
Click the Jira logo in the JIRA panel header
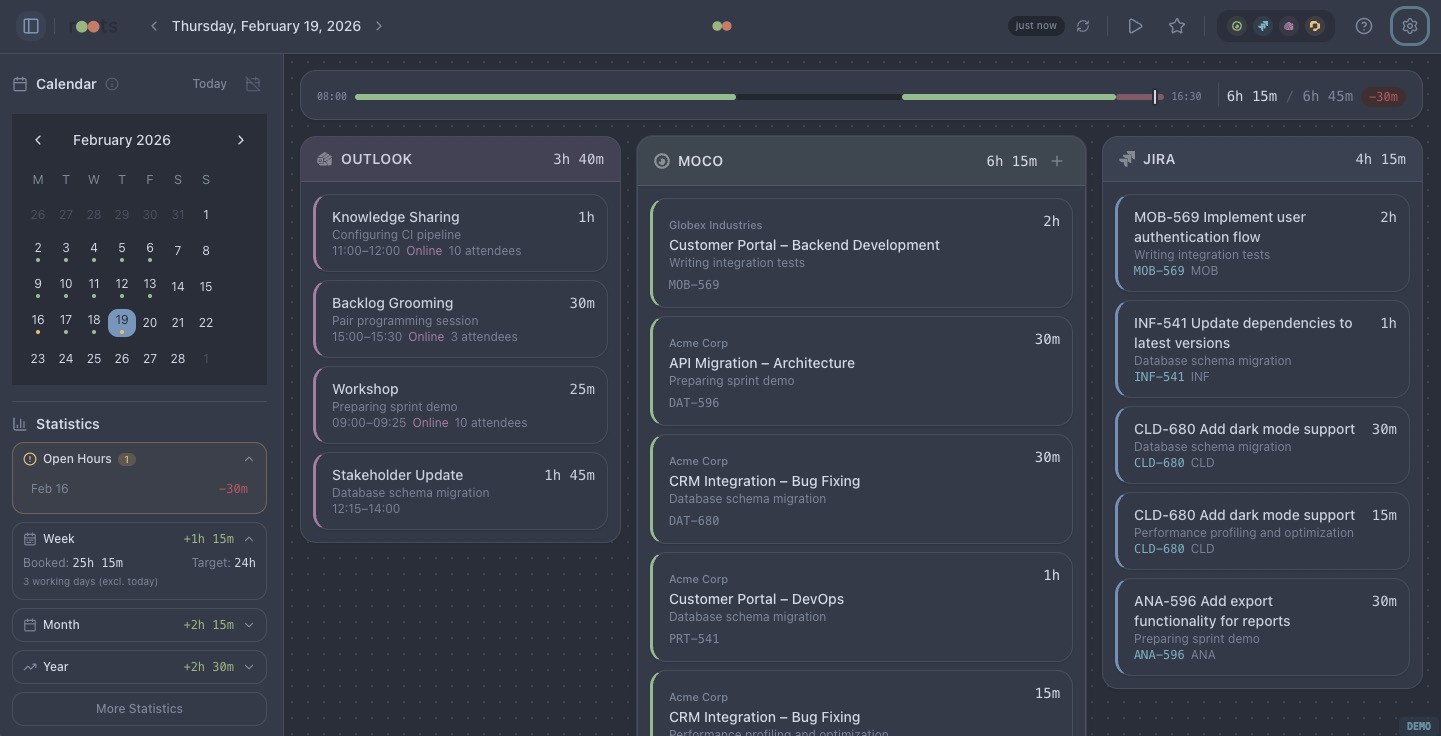click(x=1124, y=158)
